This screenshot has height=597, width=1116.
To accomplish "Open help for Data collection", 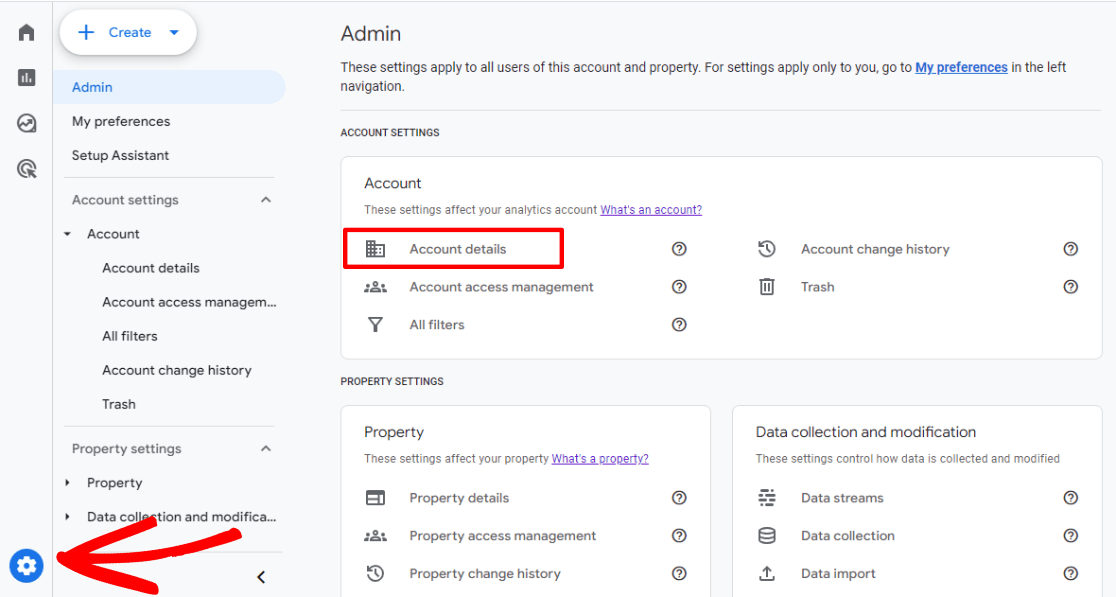I will (1070, 536).
